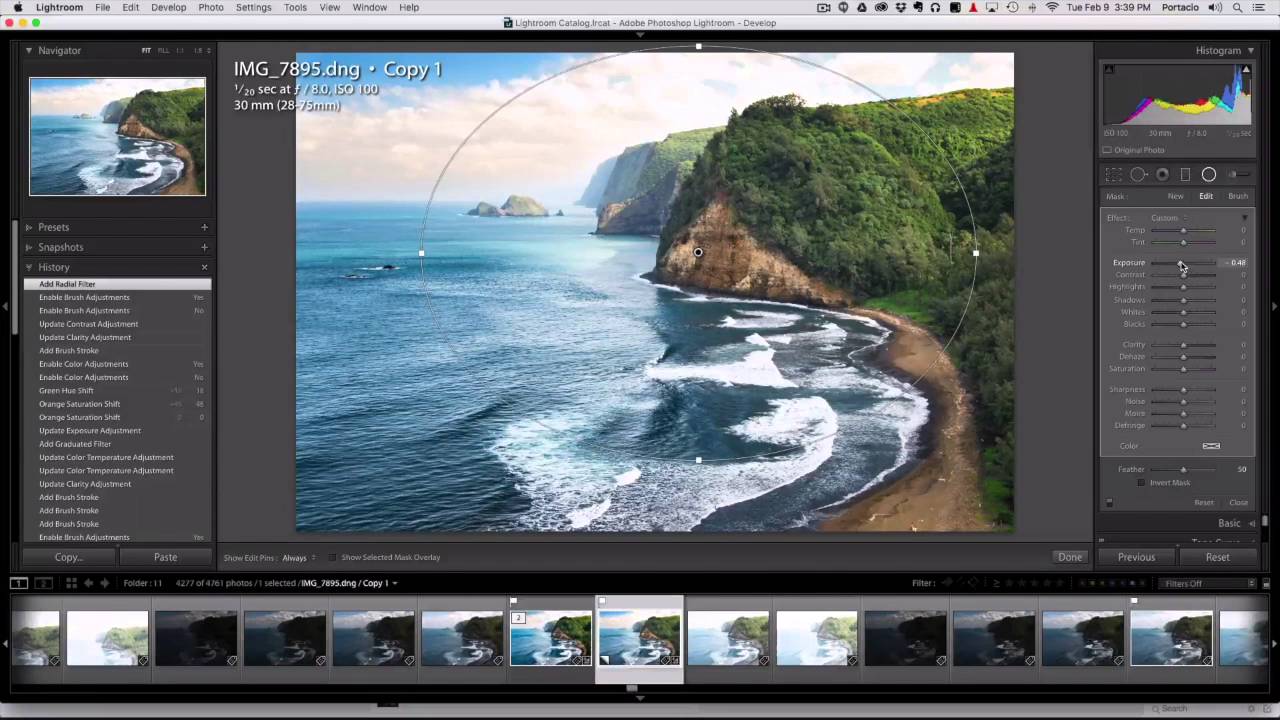The width and height of the screenshot is (1280, 720).
Task: Go forward to next source arrow
Action: (104, 583)
